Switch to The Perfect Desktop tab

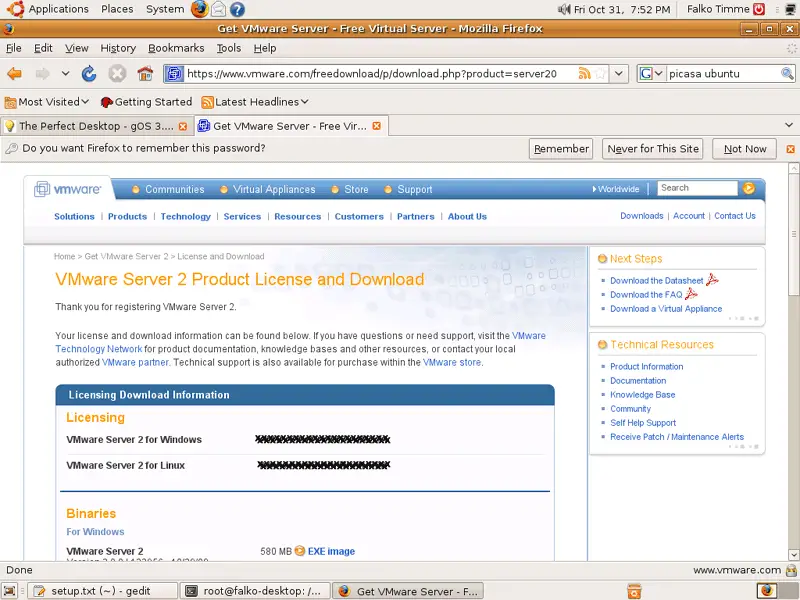point(96,126)
